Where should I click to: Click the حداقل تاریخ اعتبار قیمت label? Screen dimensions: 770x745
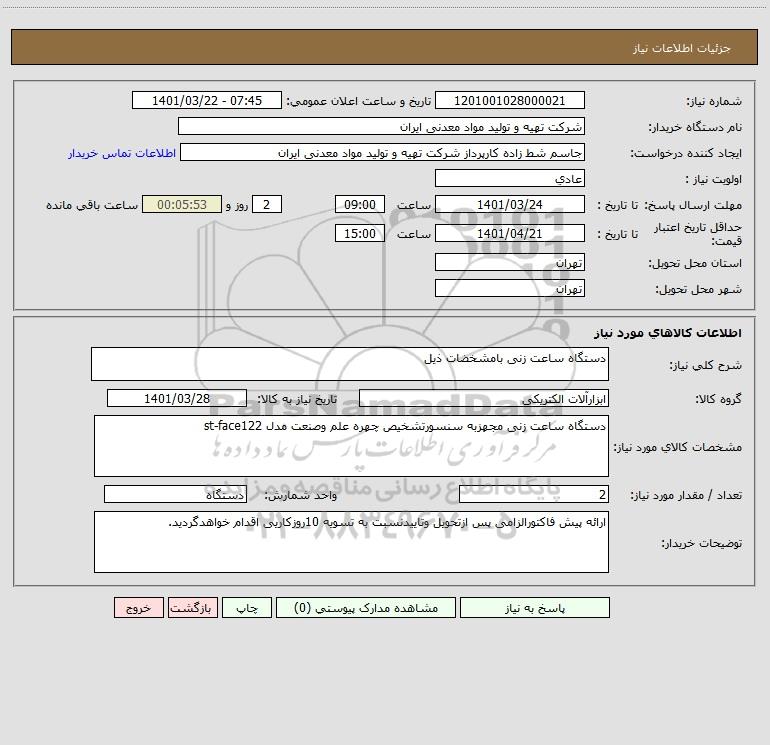coord(698,234)
